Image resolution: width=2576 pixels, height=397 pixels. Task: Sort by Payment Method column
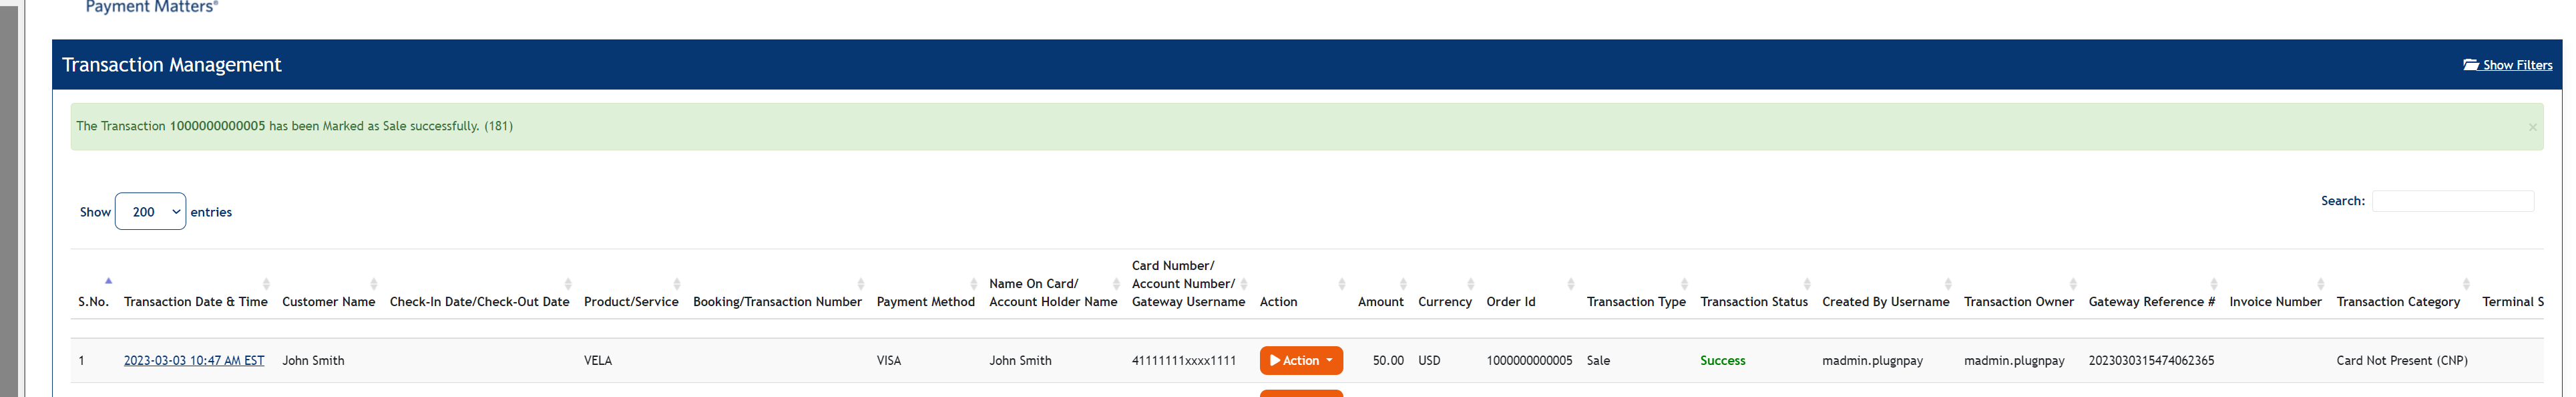(925, 301)
